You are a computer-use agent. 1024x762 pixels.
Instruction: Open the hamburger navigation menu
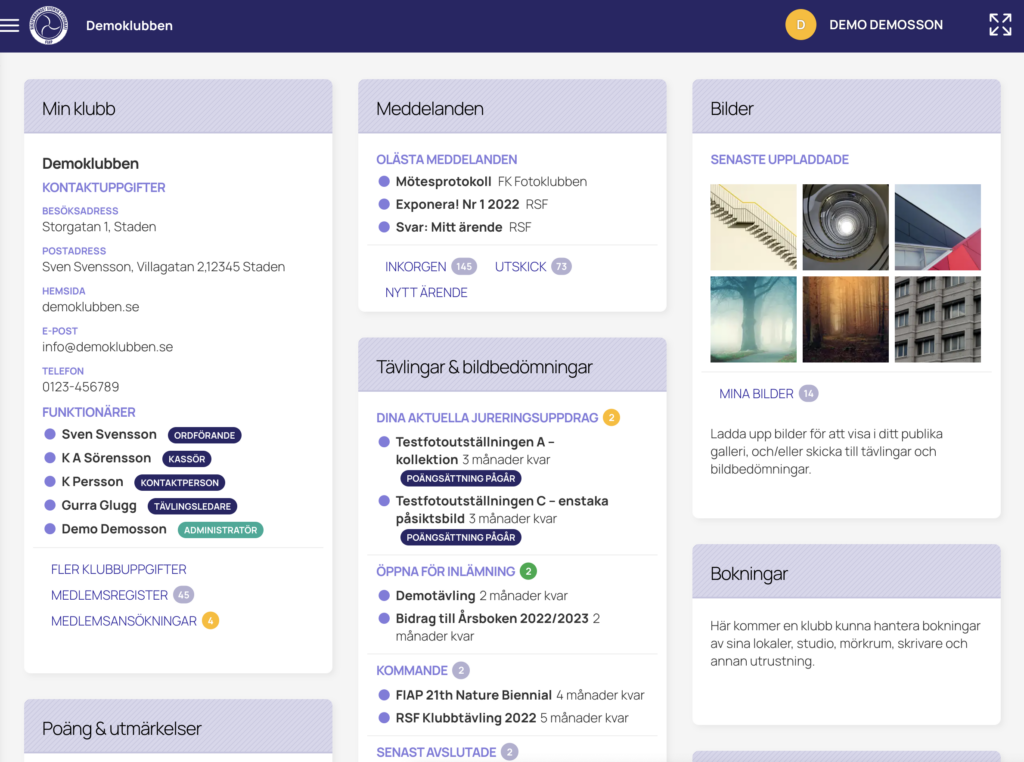pos(10,25)
